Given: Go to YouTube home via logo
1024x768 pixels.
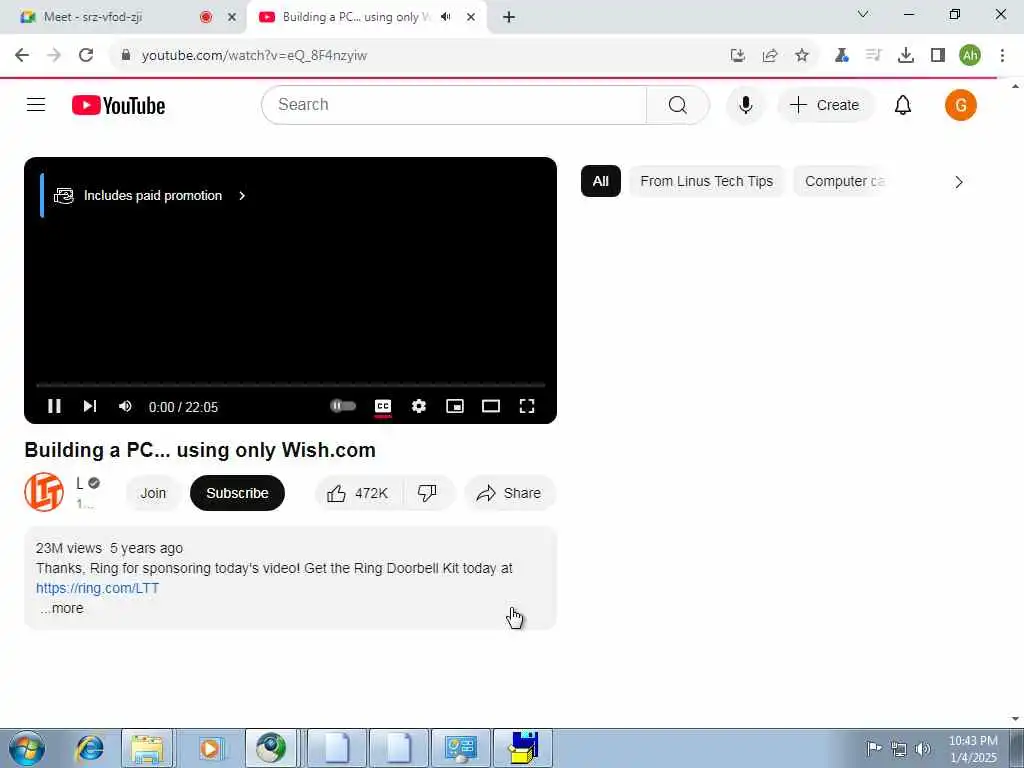Looking at the screenshot, I should [x=119, y=105].
